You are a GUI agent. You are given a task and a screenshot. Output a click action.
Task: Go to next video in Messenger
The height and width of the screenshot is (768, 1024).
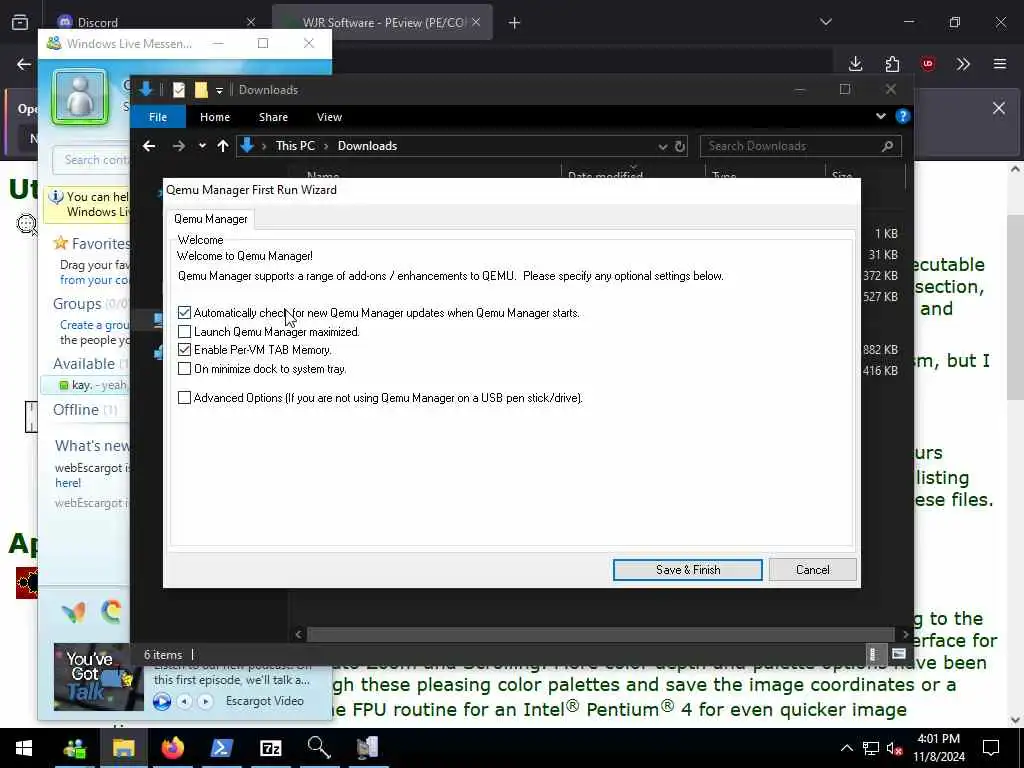205,701
